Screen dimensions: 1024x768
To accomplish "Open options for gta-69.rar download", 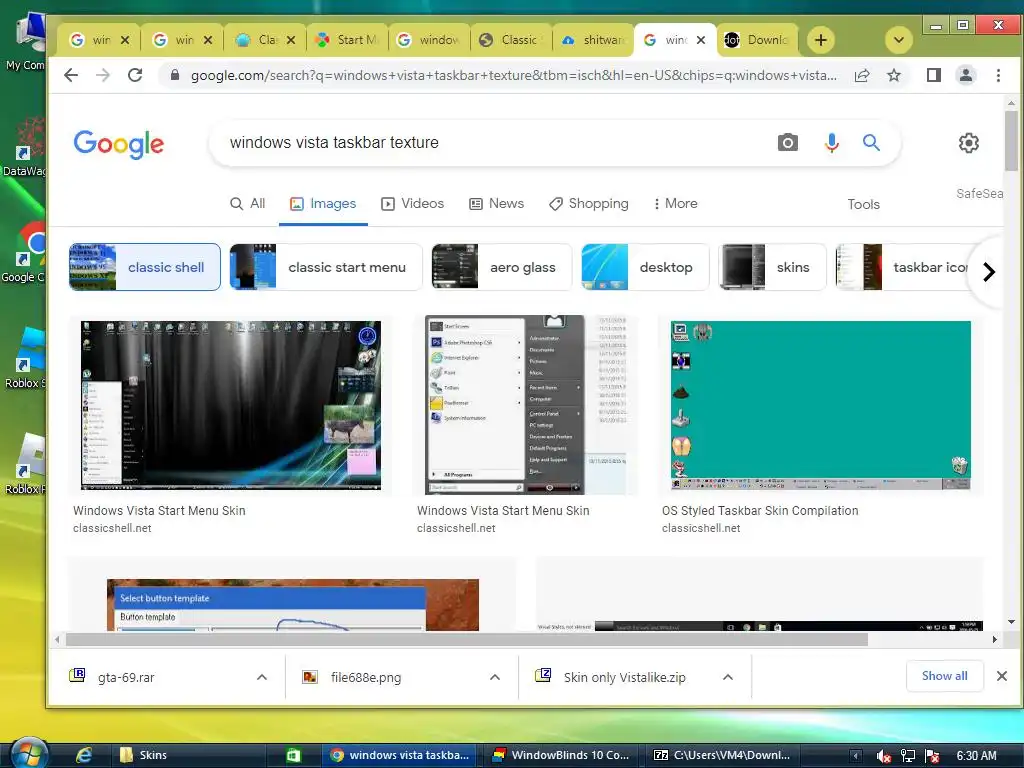I will pyautogui.click(x=262, y=677).
